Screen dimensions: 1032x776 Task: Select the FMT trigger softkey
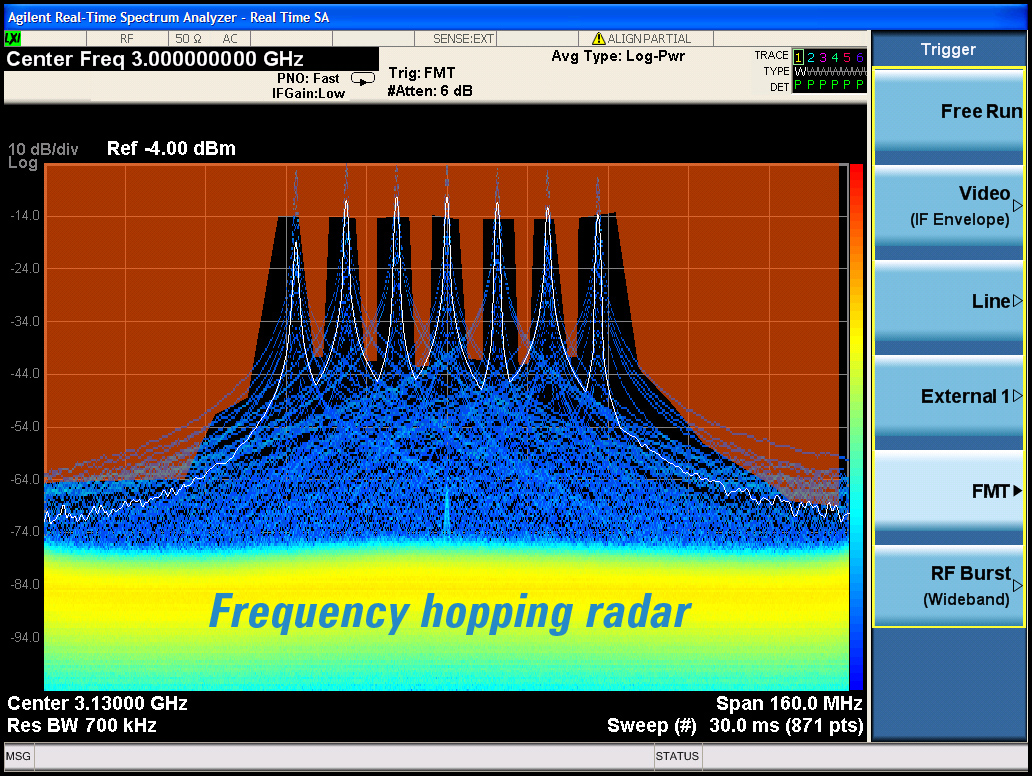tap(948, 491)
